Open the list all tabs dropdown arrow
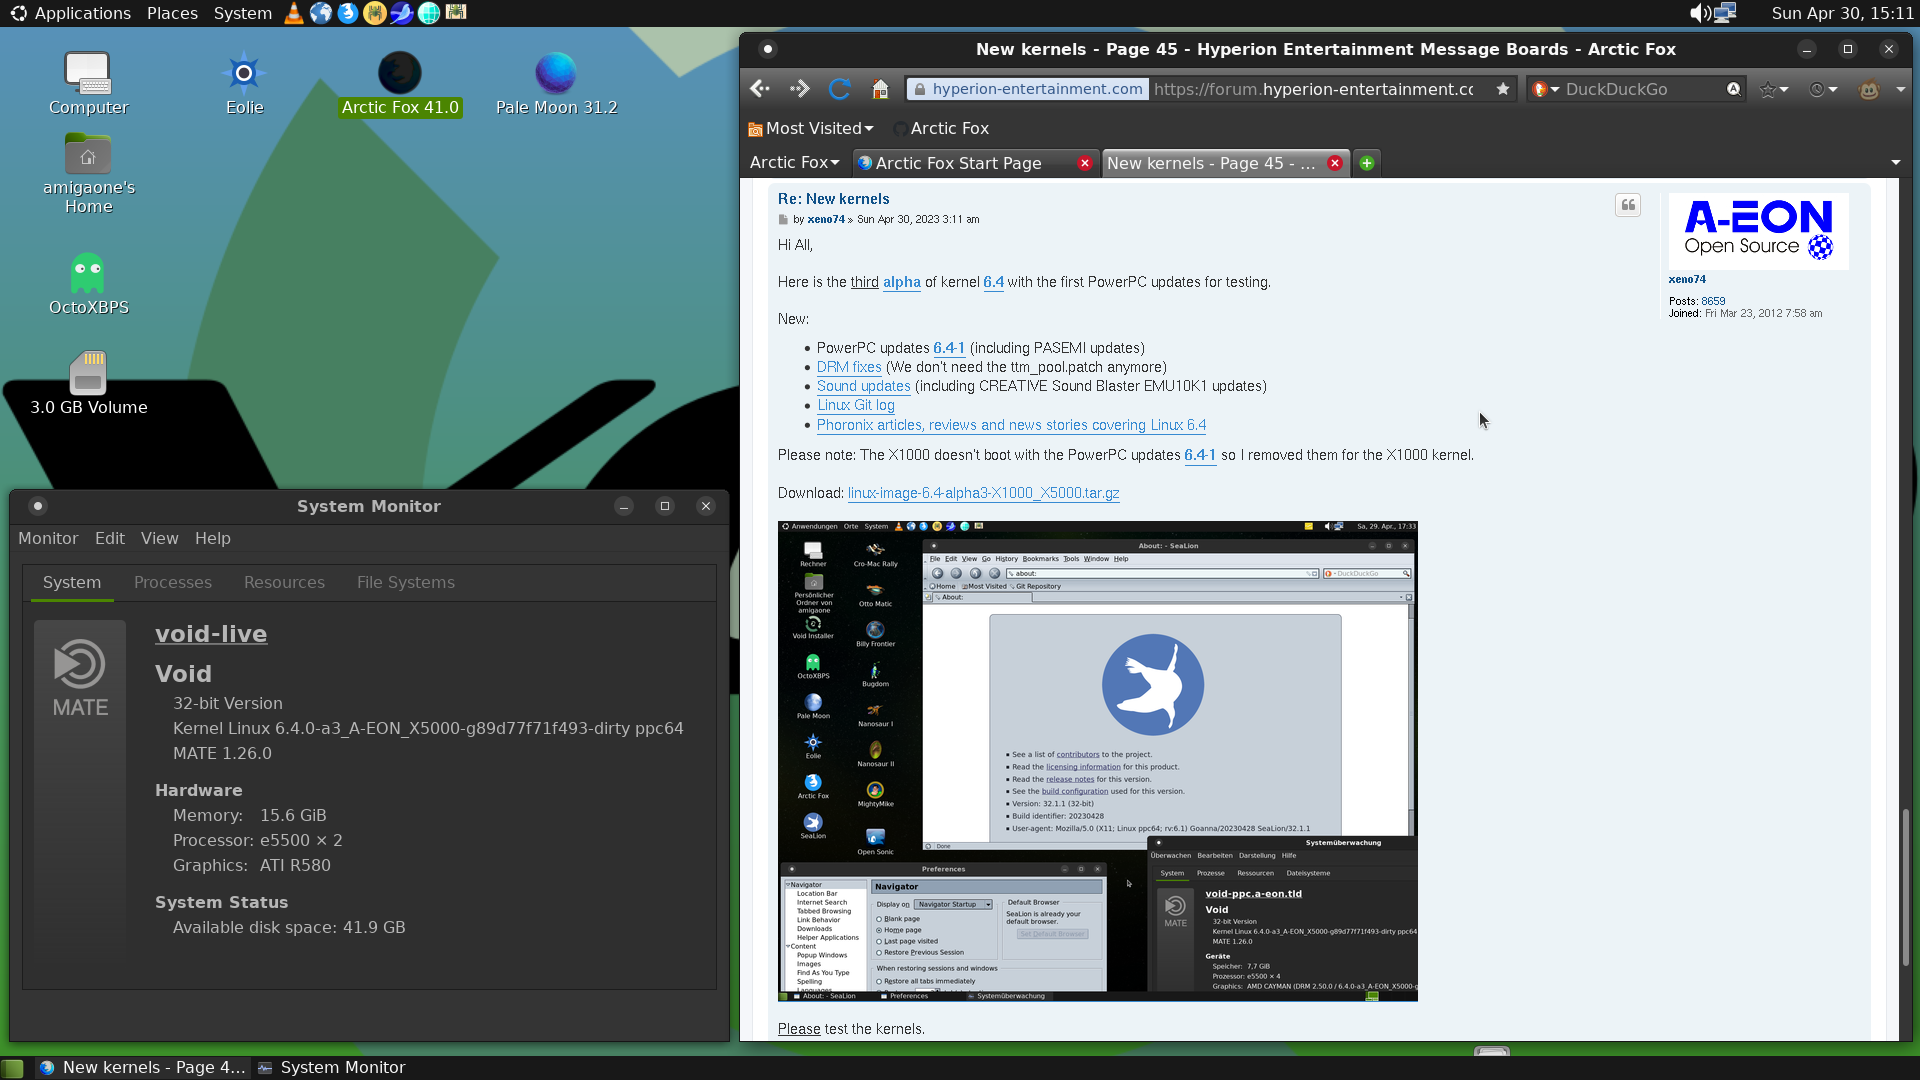This screenshot has height=1080, width=1920. (1896, 163)
